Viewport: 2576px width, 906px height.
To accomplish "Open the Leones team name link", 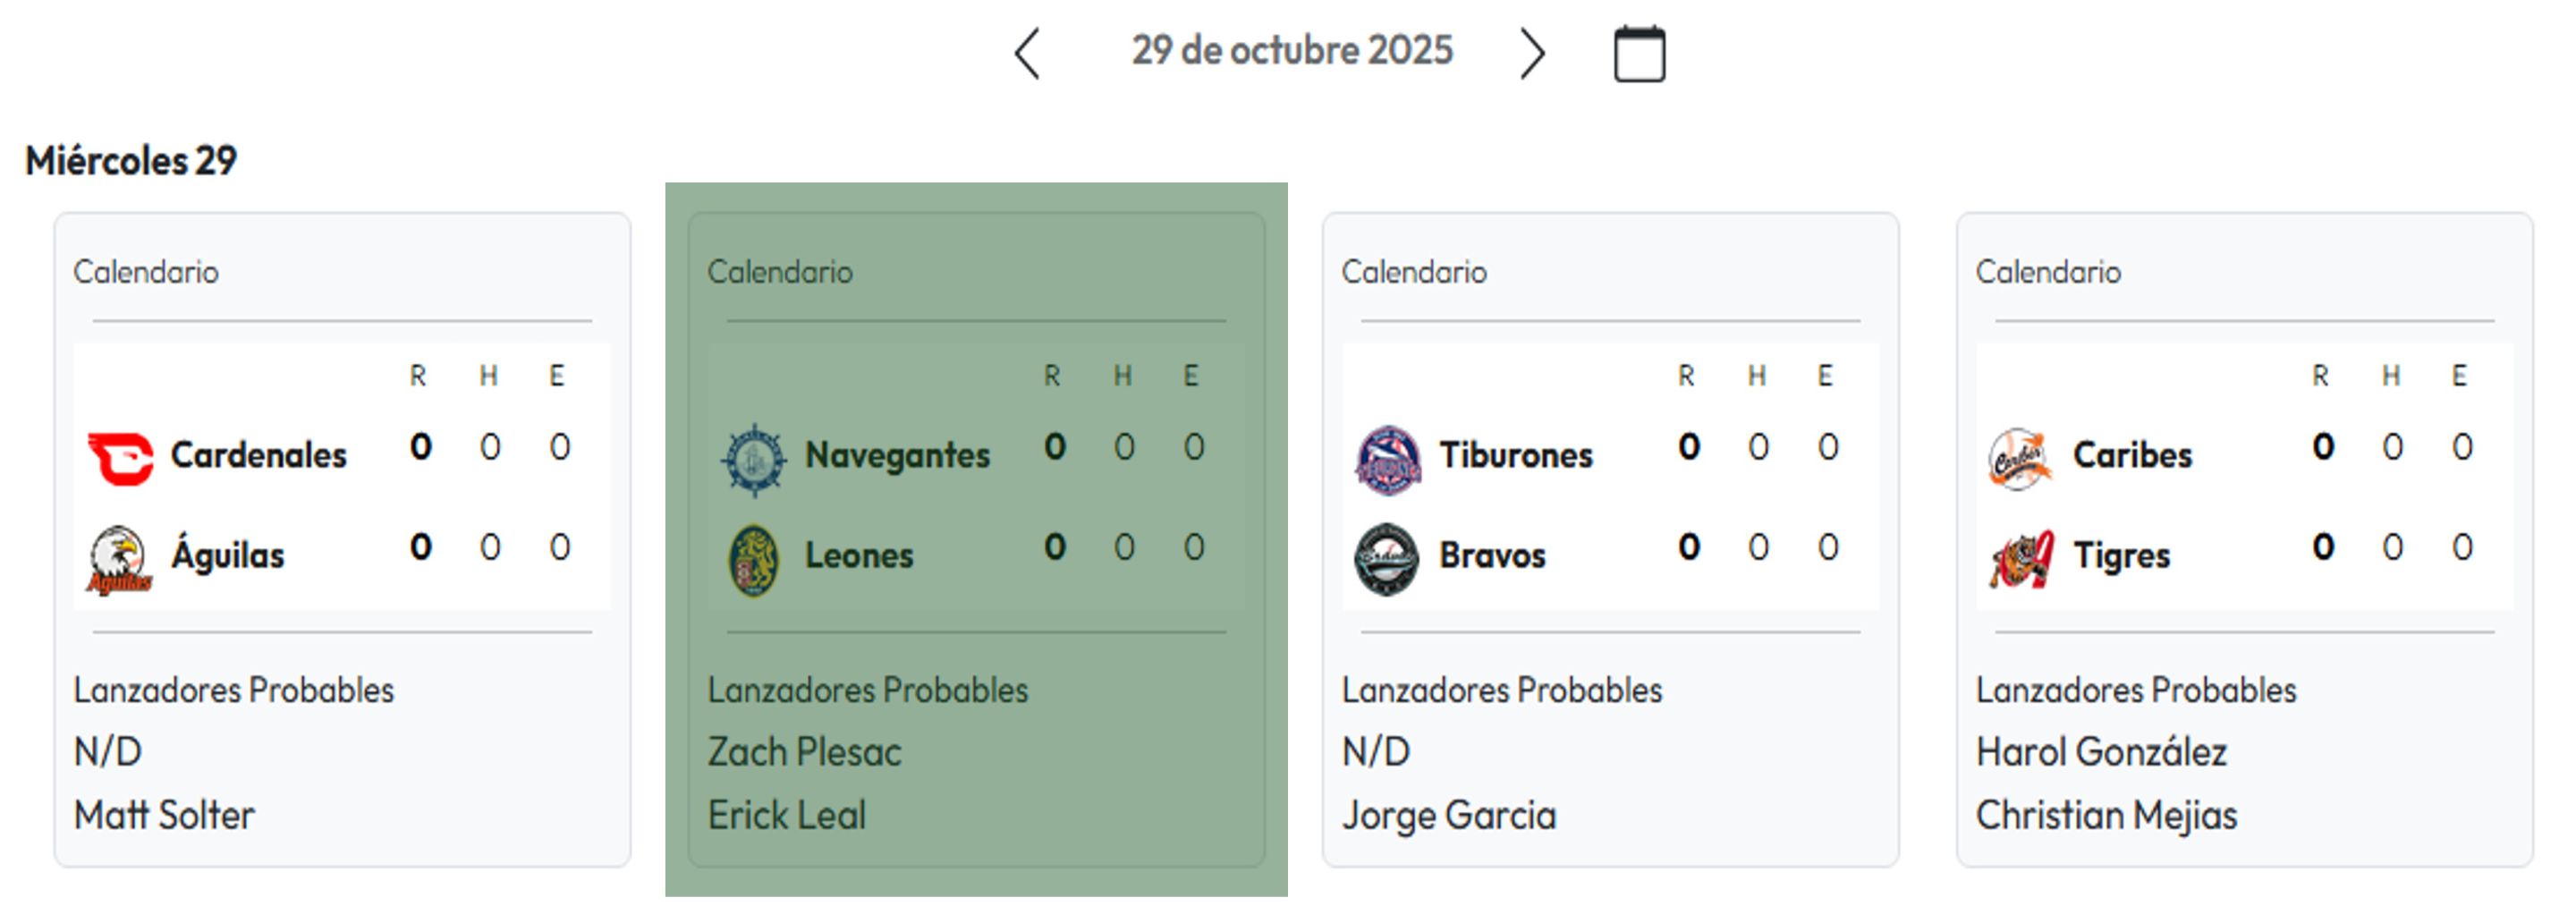I will click(859, 555).
